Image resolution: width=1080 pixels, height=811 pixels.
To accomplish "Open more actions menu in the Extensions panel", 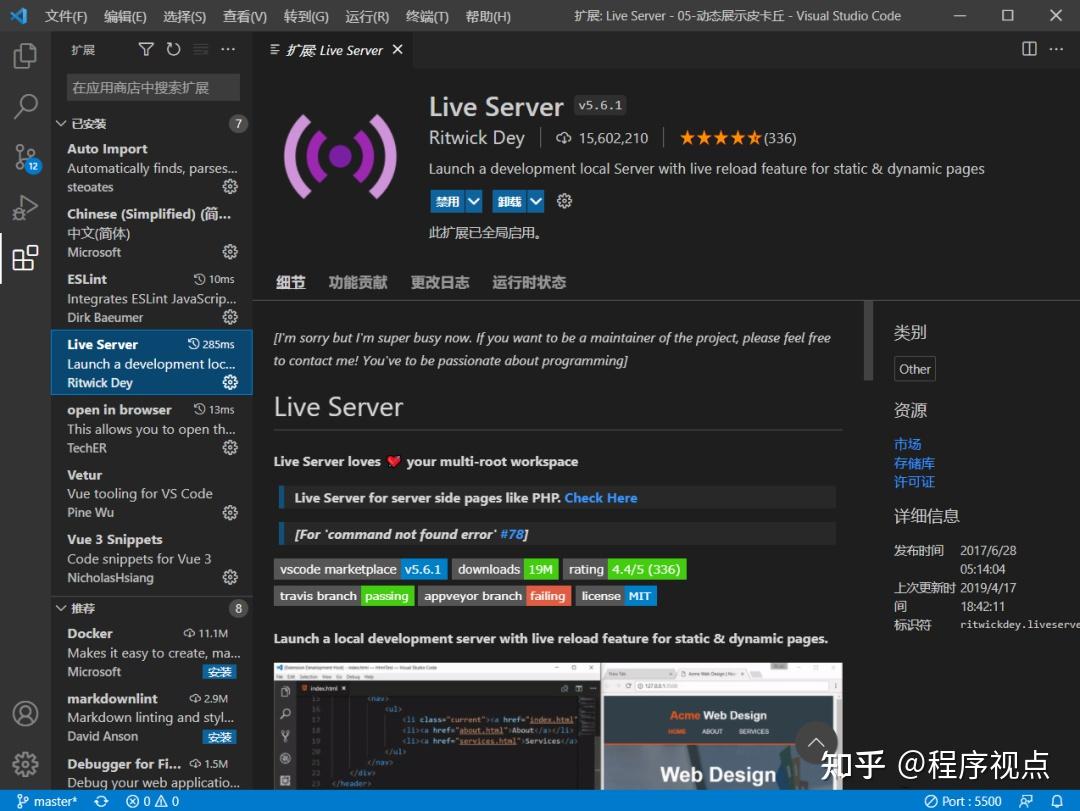I will 226,48.
